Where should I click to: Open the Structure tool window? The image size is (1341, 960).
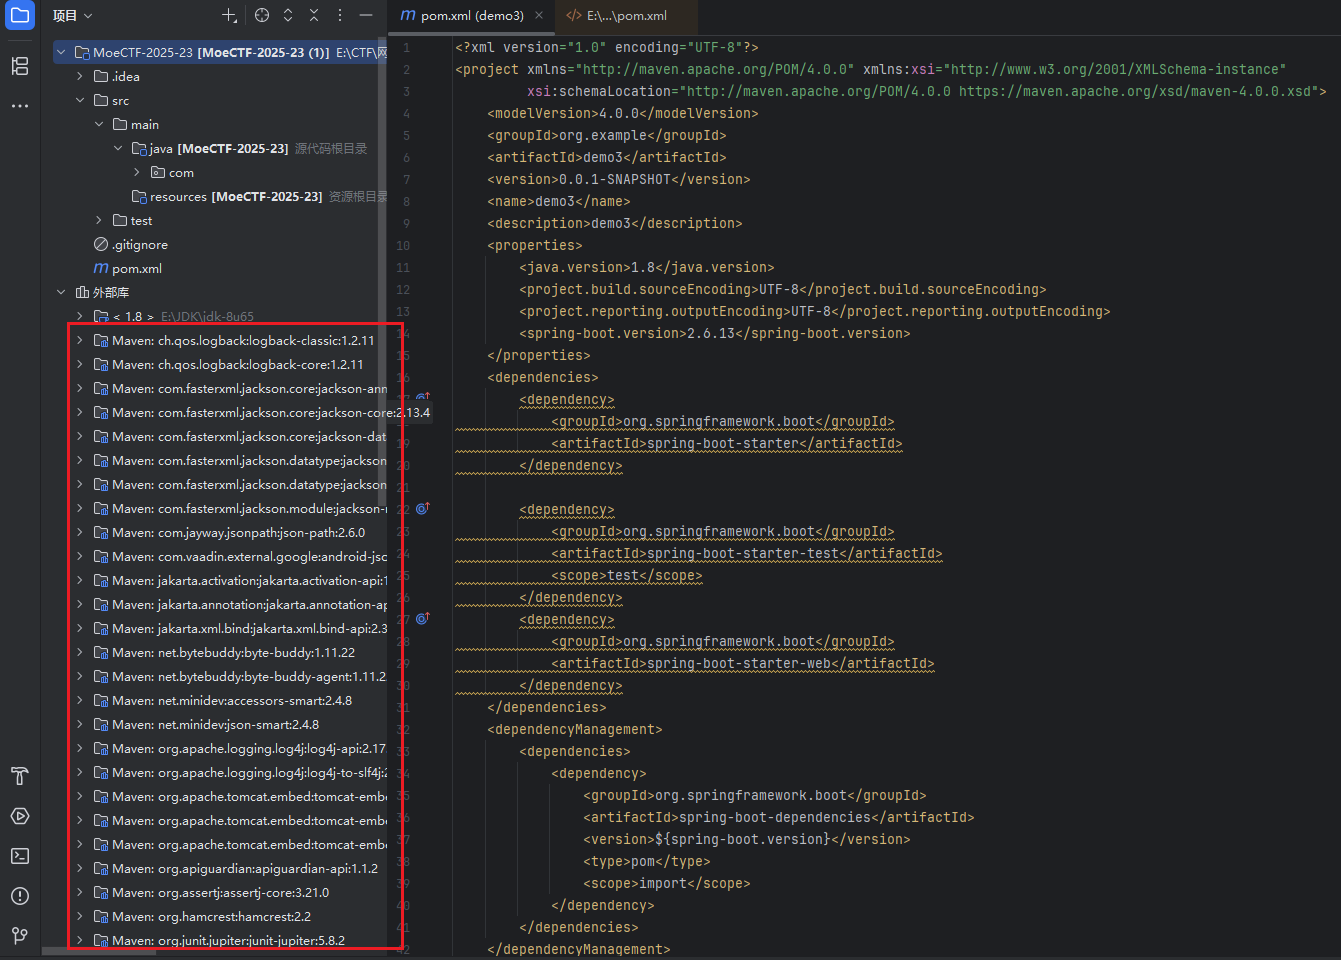coord(20,66)
